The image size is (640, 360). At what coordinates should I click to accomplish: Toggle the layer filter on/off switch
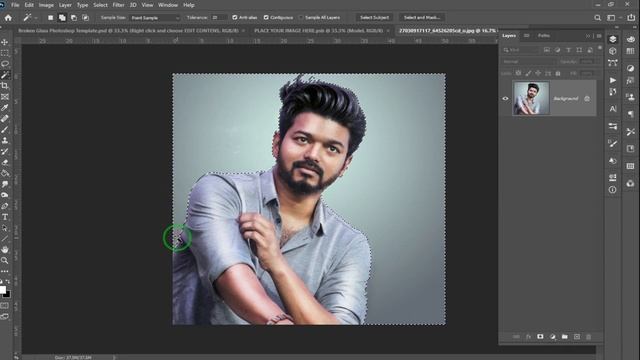tap(600, 48)
